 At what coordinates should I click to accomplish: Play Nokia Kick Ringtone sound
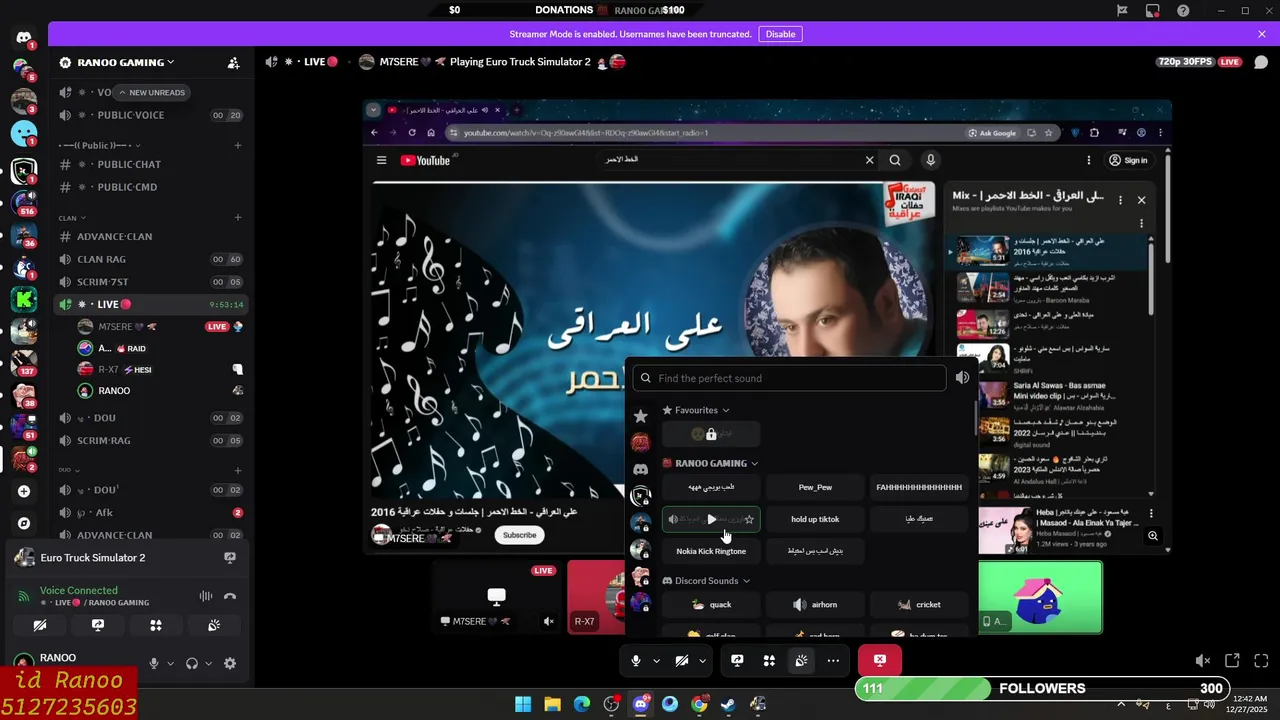711,552
